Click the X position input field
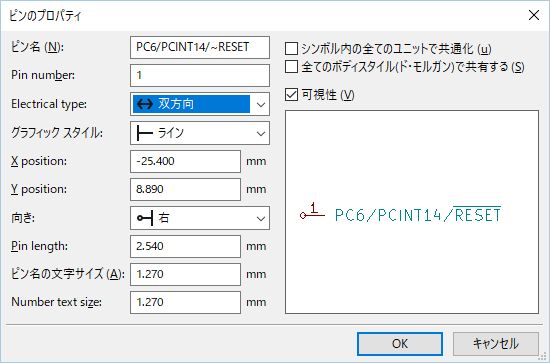Viewport: 550px width, 363px height. click(185, 161)
